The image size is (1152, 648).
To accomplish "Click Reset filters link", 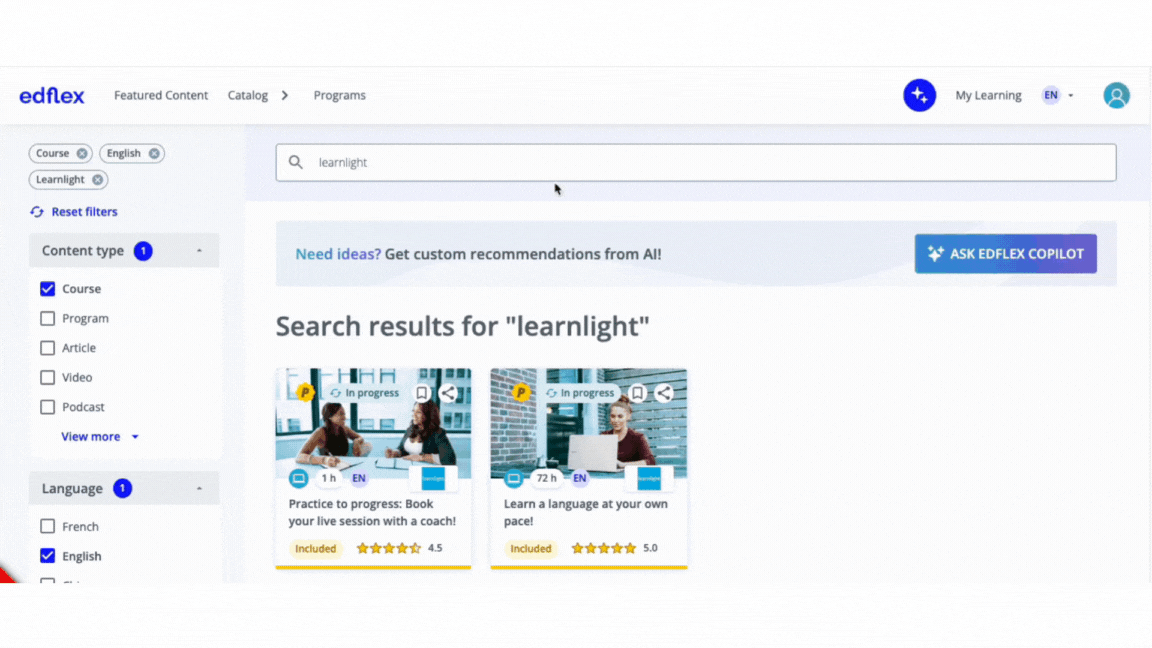I will point(84,212).
